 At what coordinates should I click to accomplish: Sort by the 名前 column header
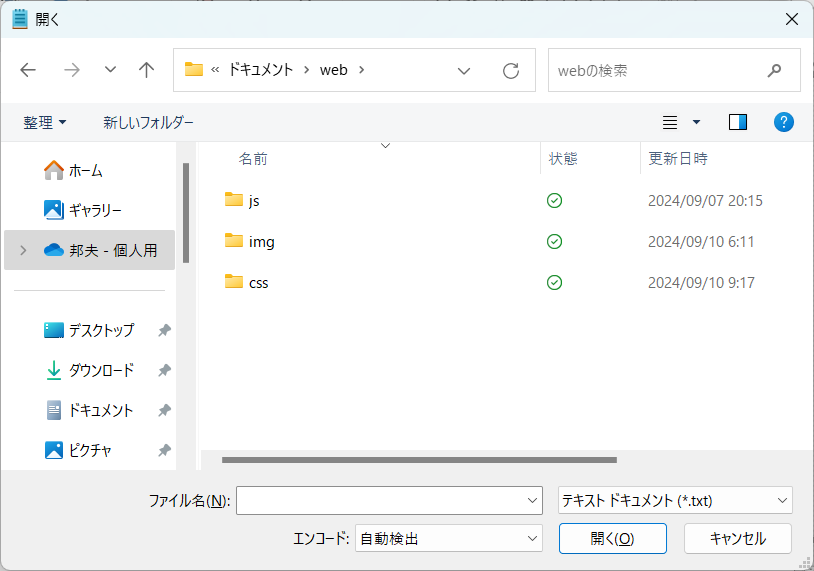pyautogui.click(x=253, y=159)
